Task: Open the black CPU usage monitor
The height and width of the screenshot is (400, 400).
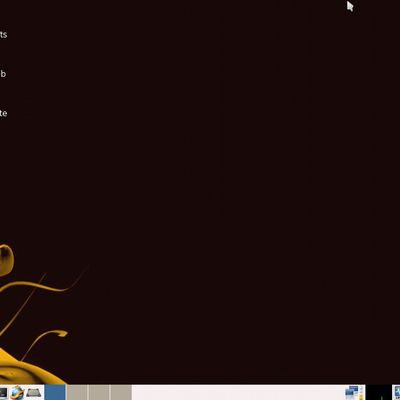Action: coord(378,392)
